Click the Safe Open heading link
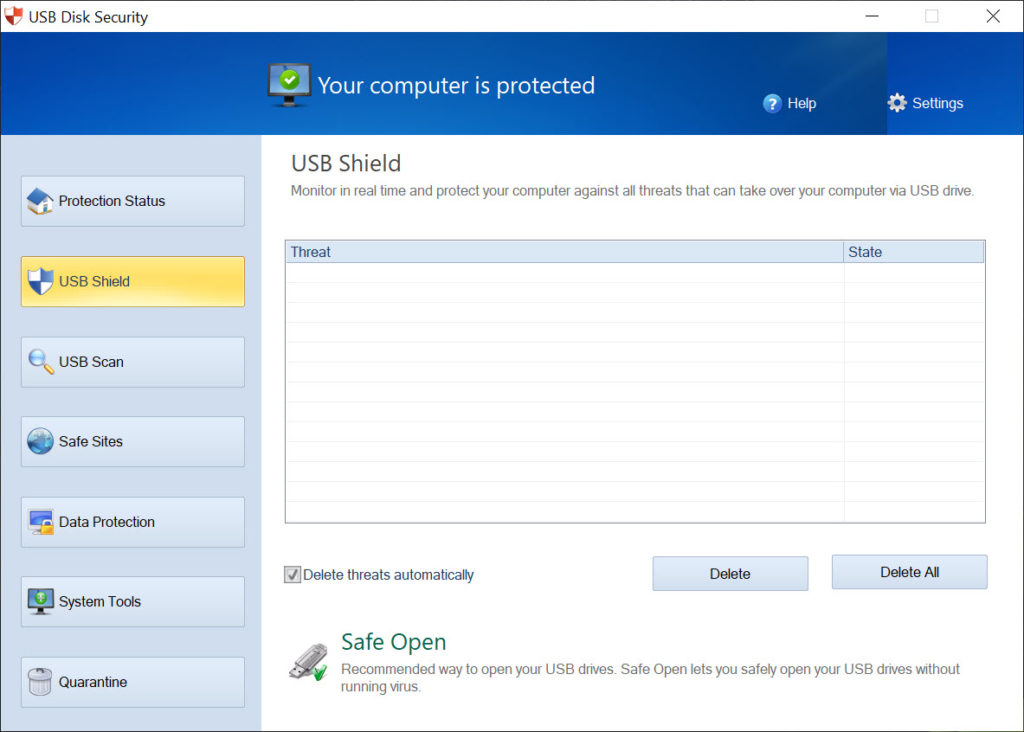1024x732 pixels. (393, 642)
